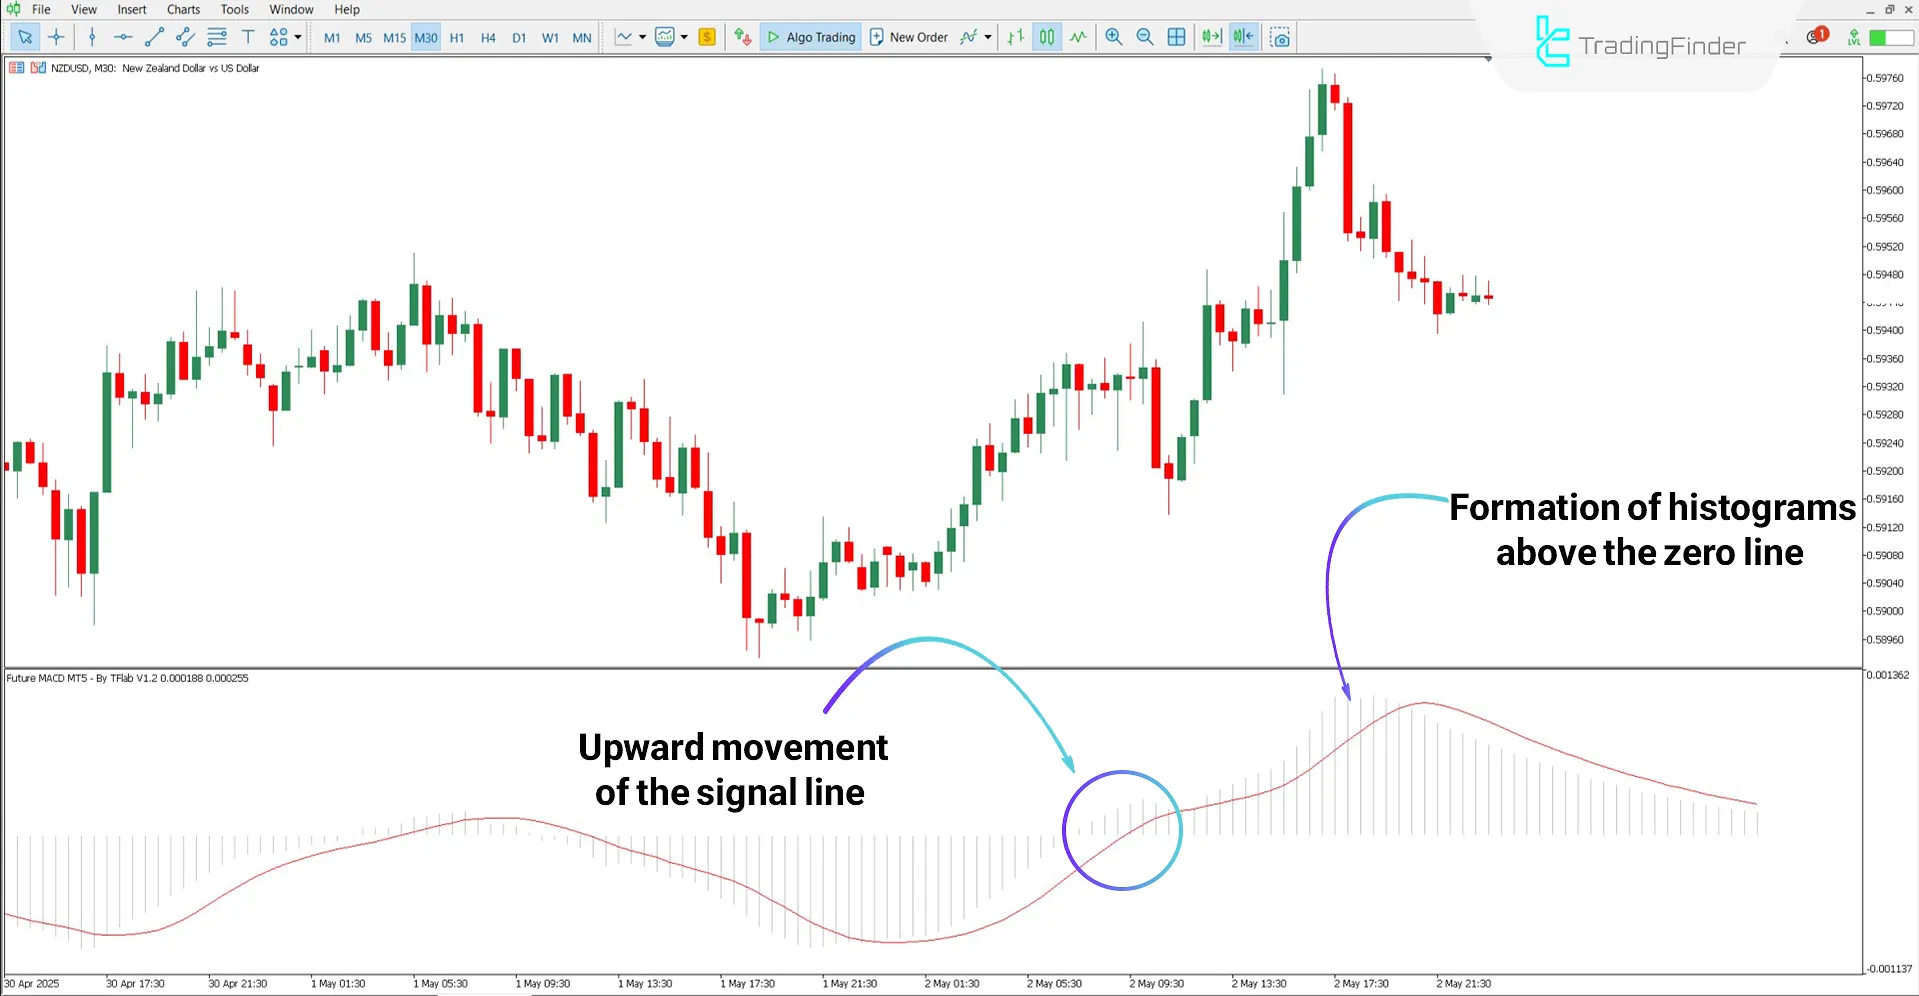This screenshot has height=996, width=1919.
Task: Open the Help menu item
Action: (346, 9)
